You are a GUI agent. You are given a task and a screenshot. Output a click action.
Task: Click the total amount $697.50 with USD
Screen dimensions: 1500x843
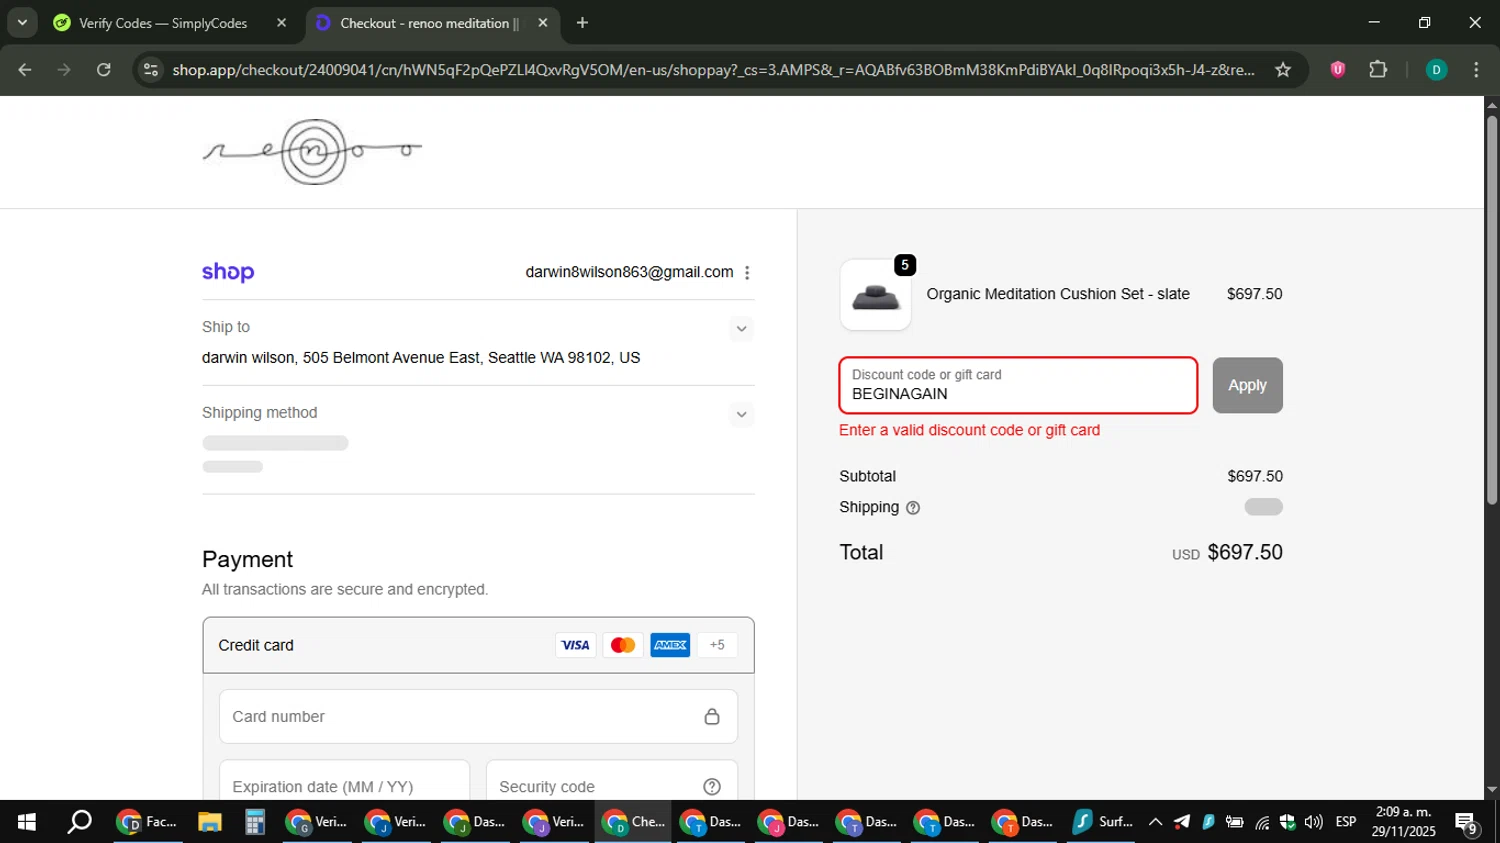click(x=1227, y=552)
